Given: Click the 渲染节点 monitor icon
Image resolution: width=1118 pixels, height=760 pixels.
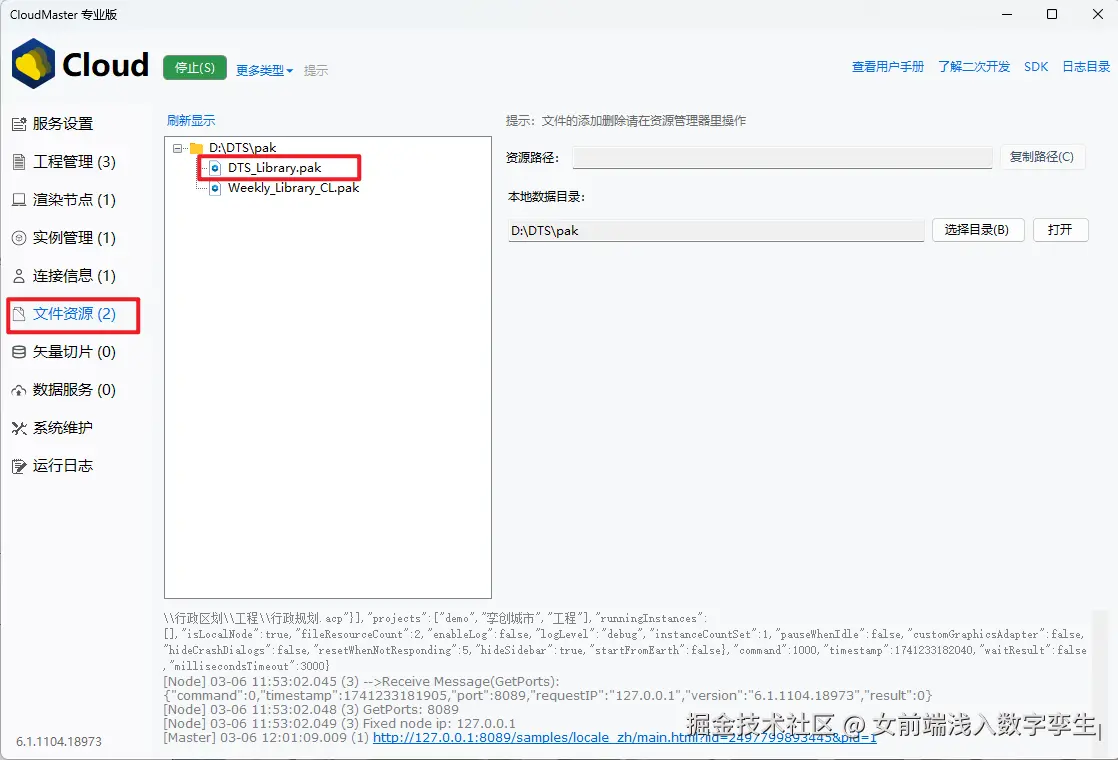Looking at the screenshot, I should click(x=19, y=200).
